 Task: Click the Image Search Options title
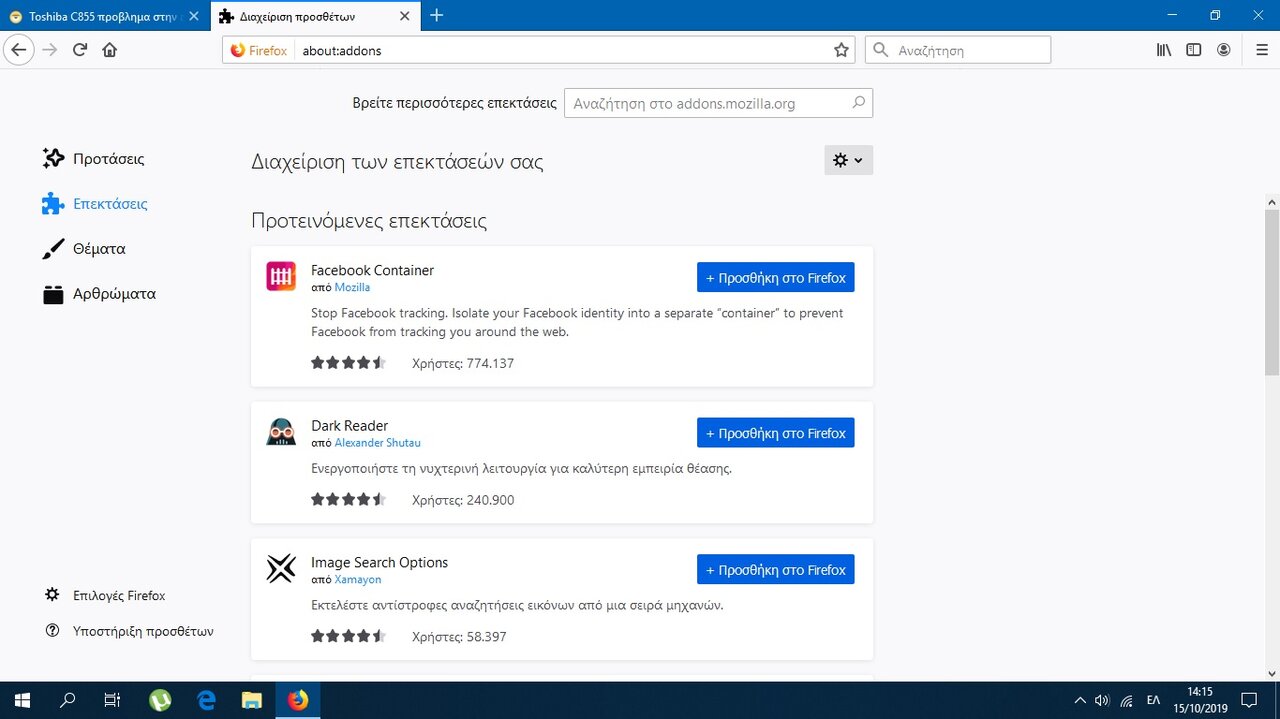pos(379,562)
